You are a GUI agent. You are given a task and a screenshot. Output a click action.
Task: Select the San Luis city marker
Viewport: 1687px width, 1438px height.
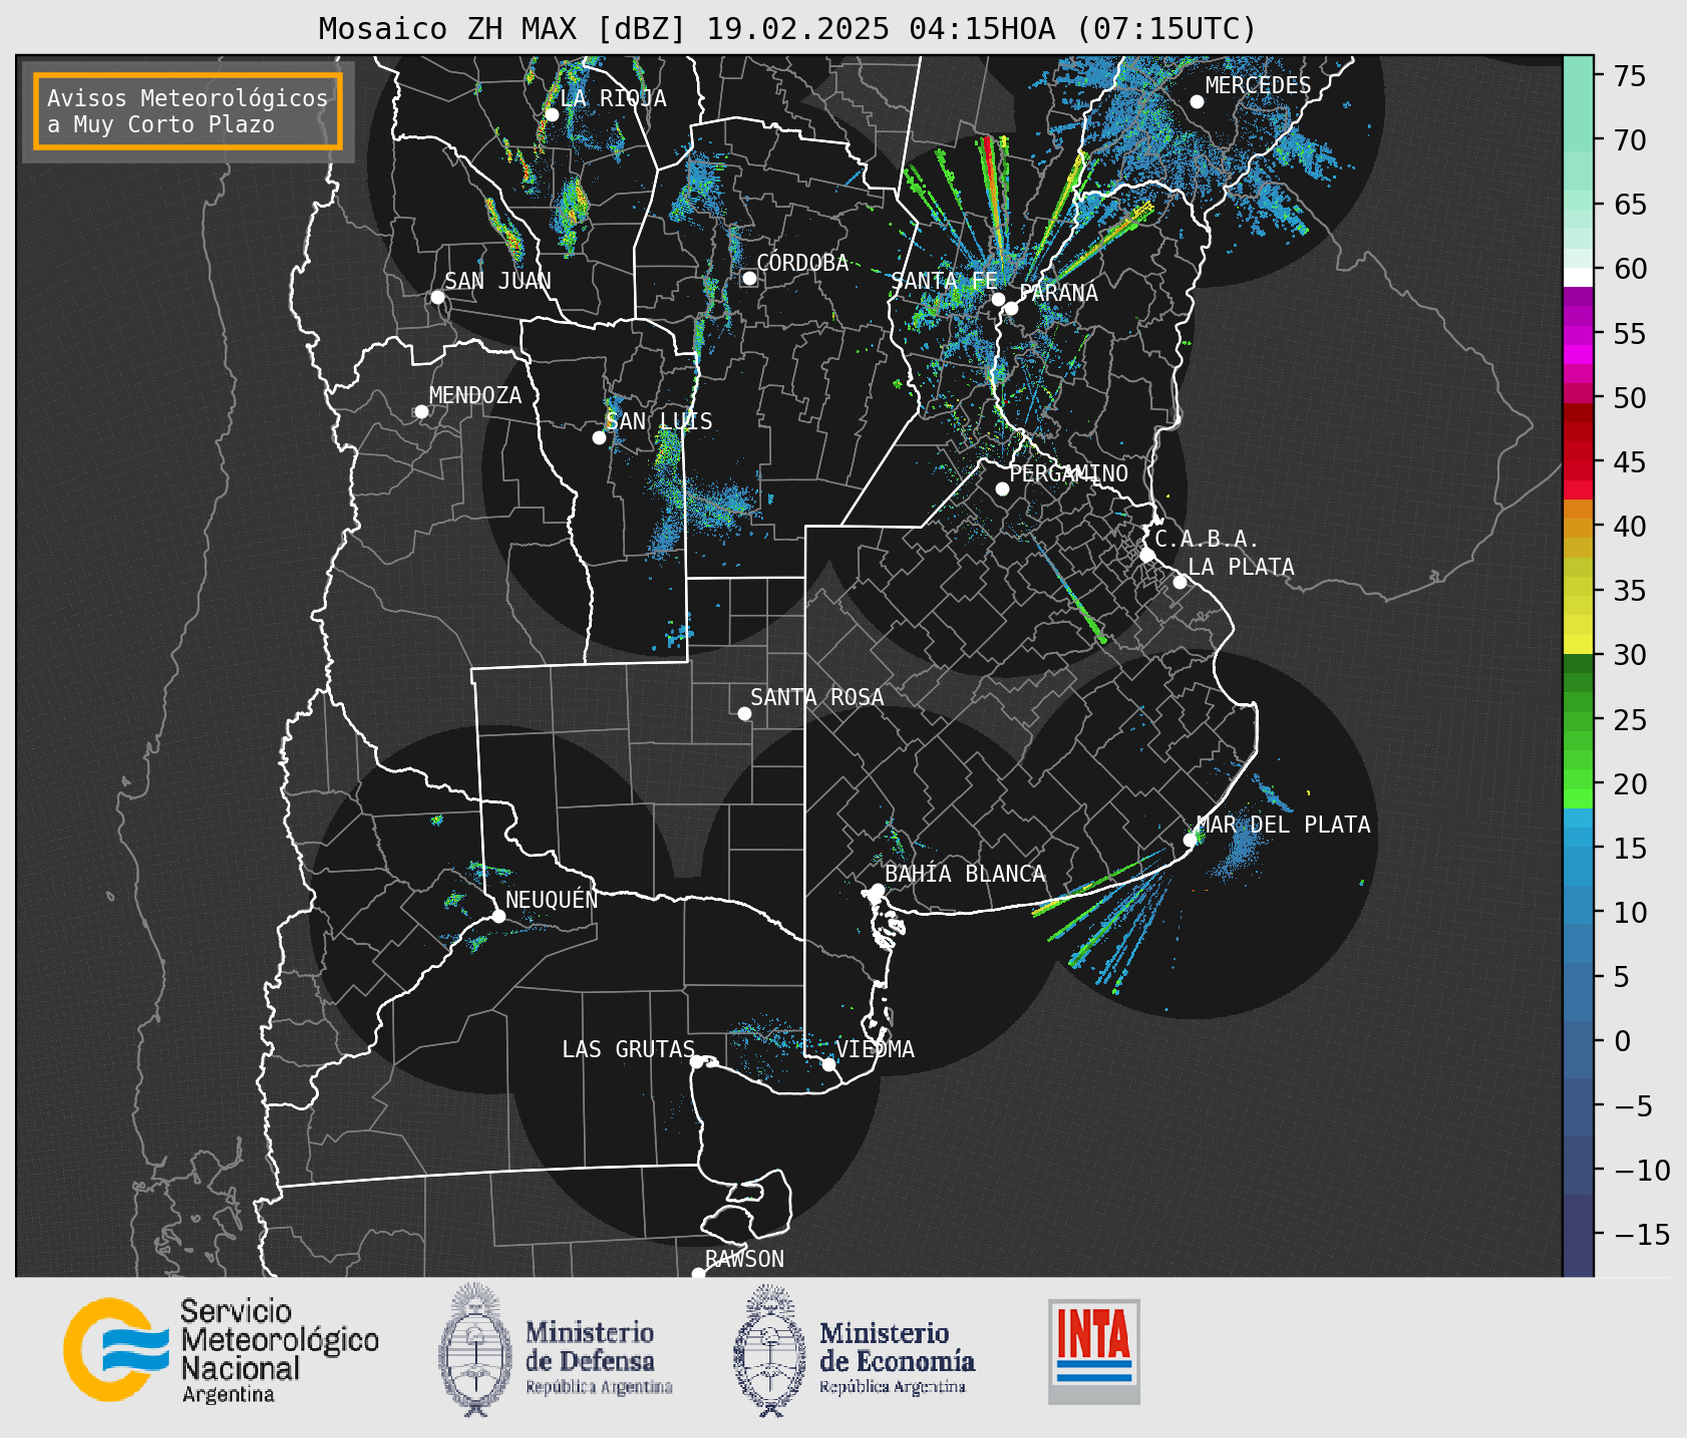pos(599,437)
